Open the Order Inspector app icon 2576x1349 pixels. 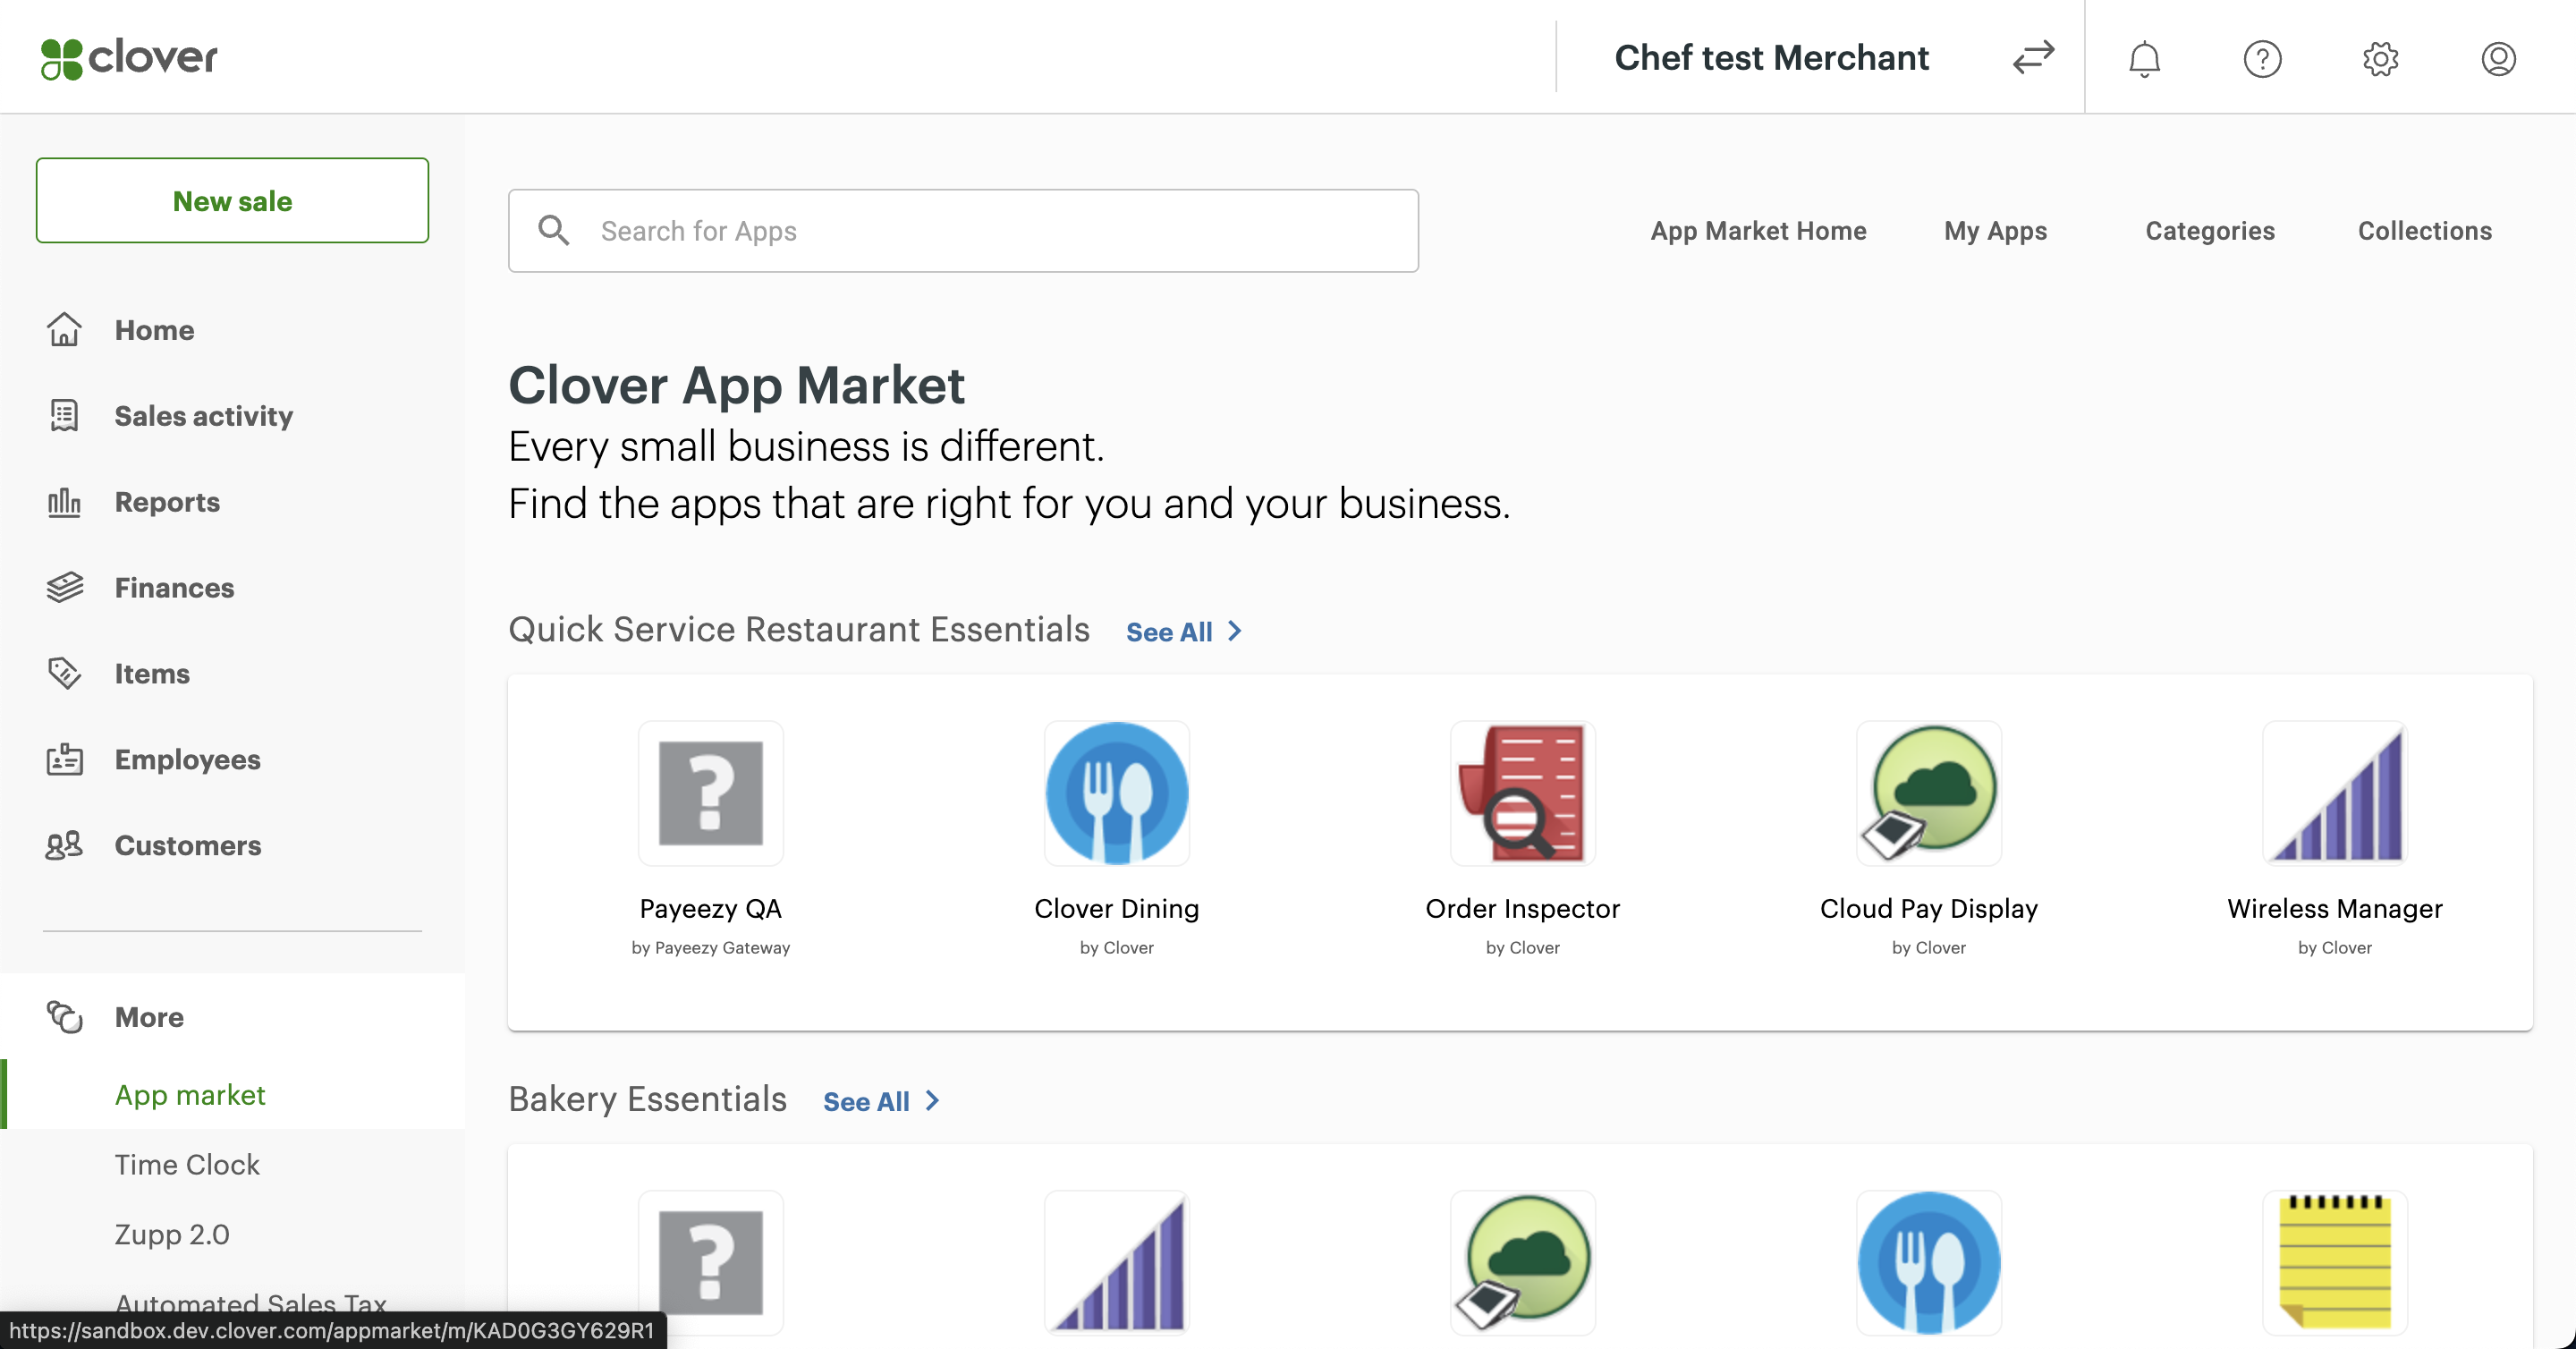tap(1522, 793)
